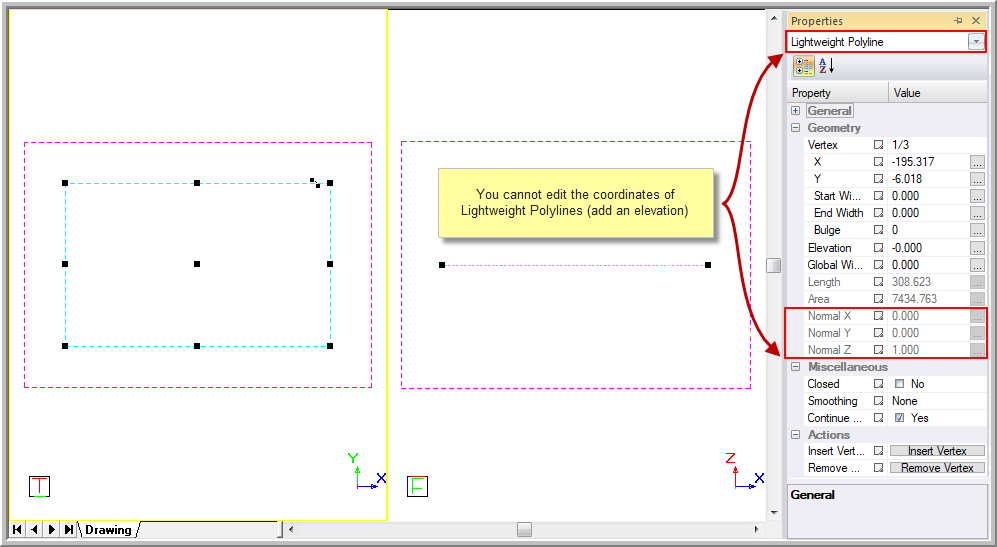Screen dimensions: 997x547
Task: Pin the Properties panel with auto-hide icon
Action: coord(958,20)
